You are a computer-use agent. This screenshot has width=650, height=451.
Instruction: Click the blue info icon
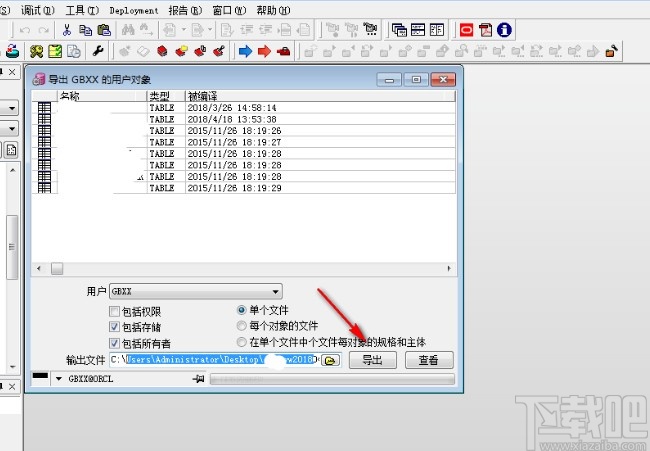tap(504, 30)
